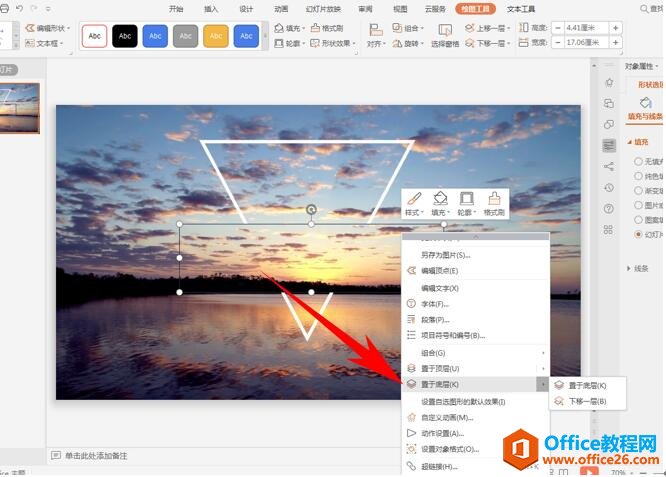Select 下移一层(B) in the submenu
The width and height of the screenshot is (666, 477).
point(587,401)
